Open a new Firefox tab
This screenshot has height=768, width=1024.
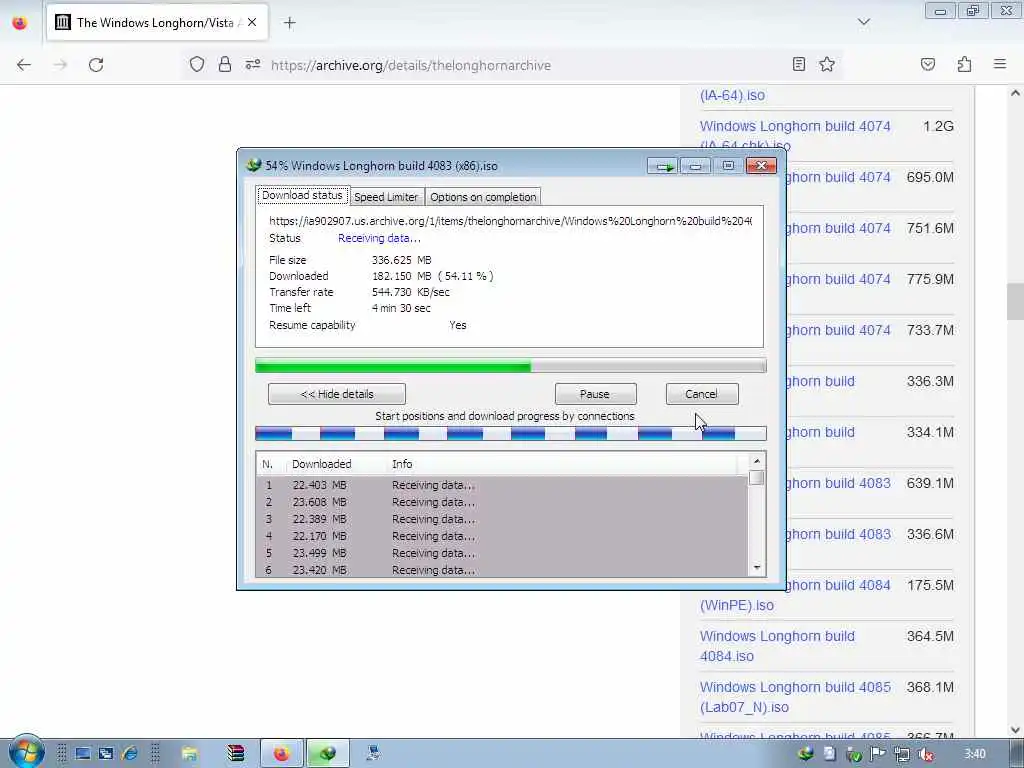point(290,23)
